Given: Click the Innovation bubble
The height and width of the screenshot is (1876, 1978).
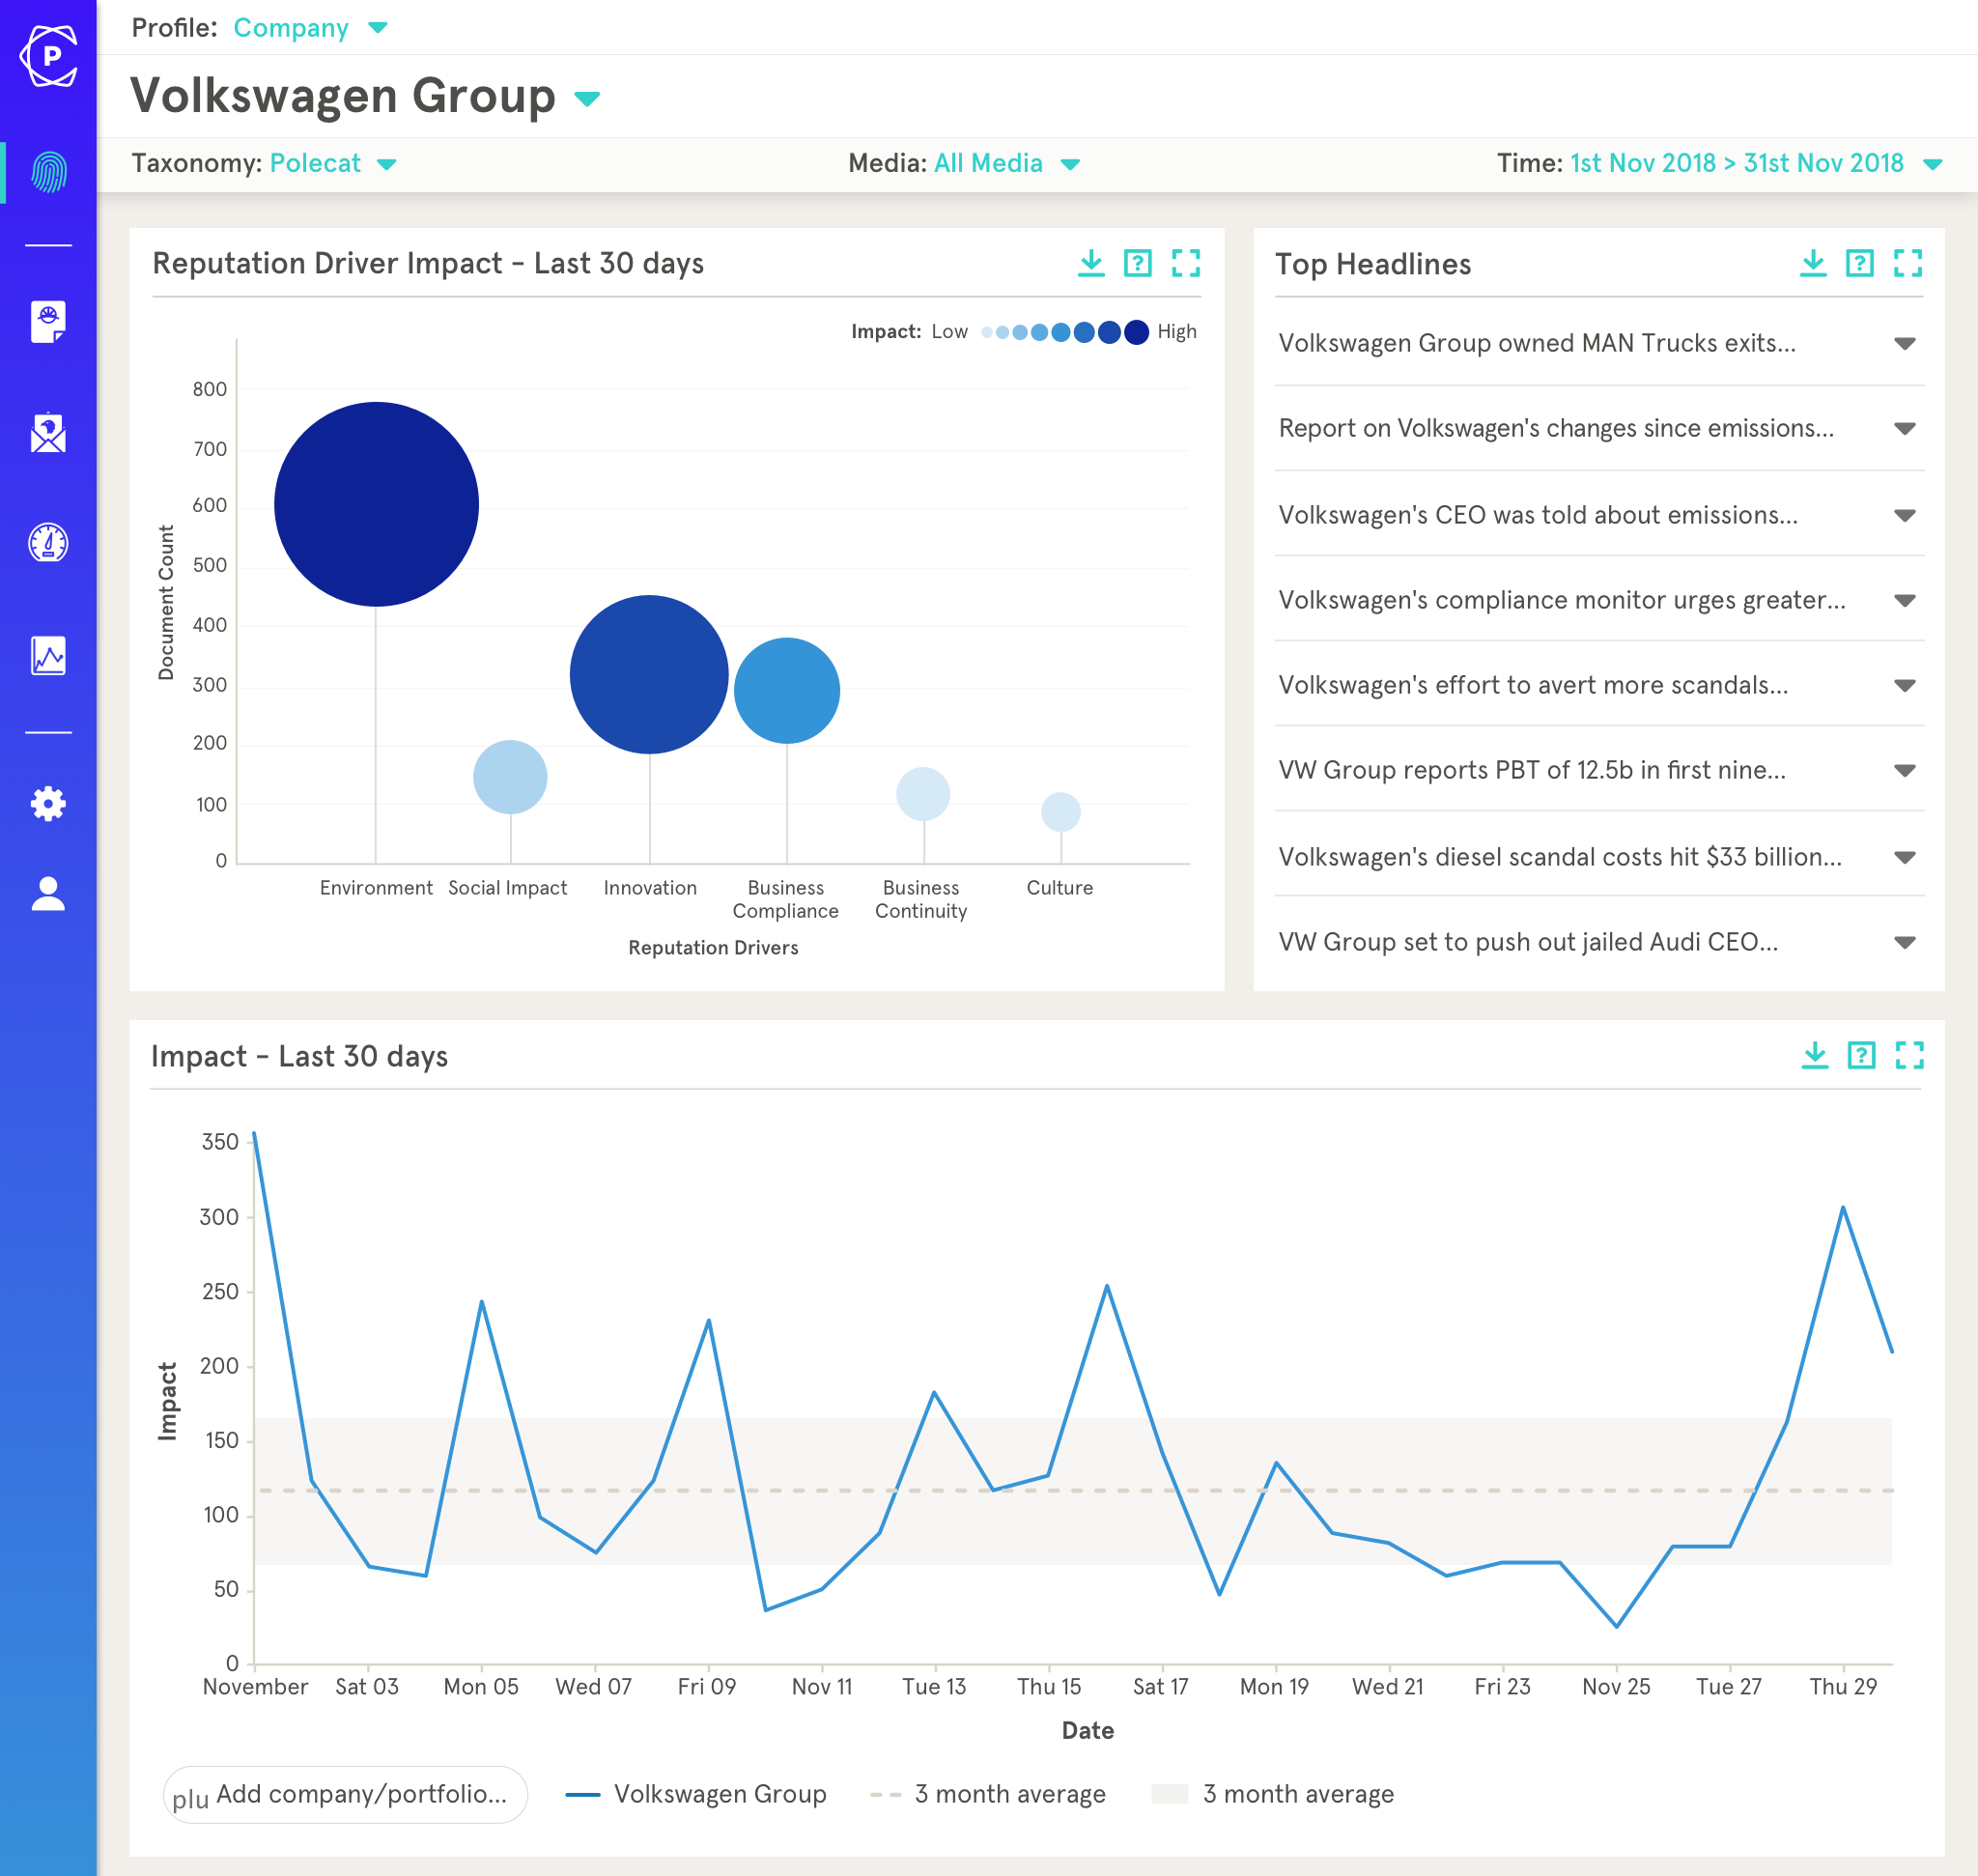Looking at the screenshot, I should (649, 675).
